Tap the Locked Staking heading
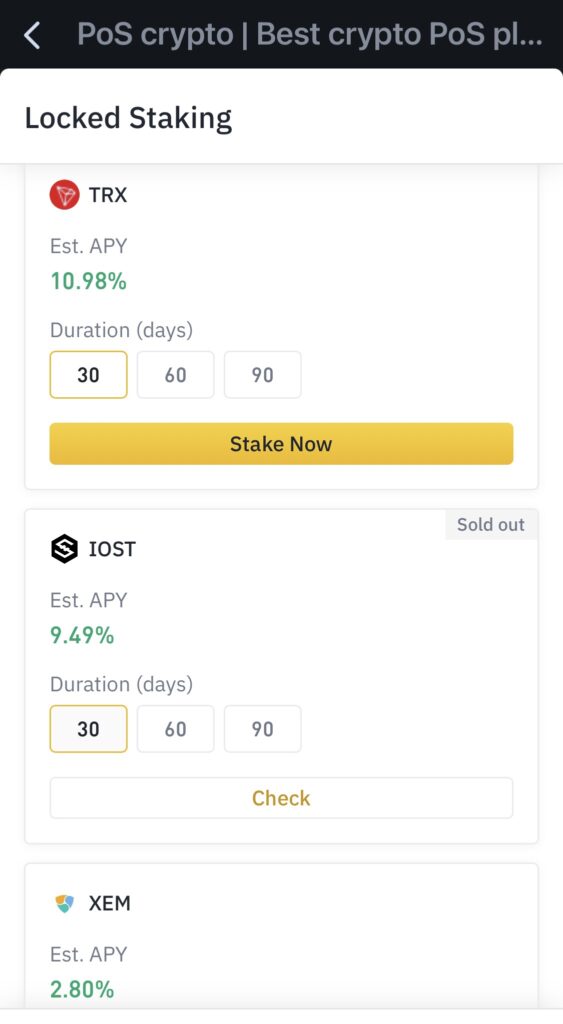This screenshot has height=1024, width=563. (x=129, y=119)
